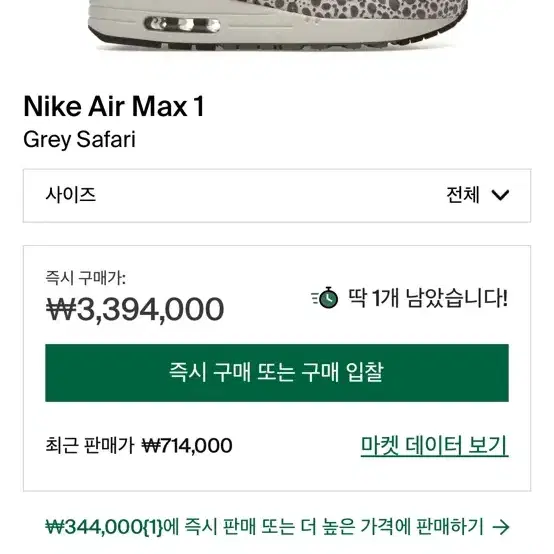Click the visible air unit on the shoe sole

coord(182,25)
